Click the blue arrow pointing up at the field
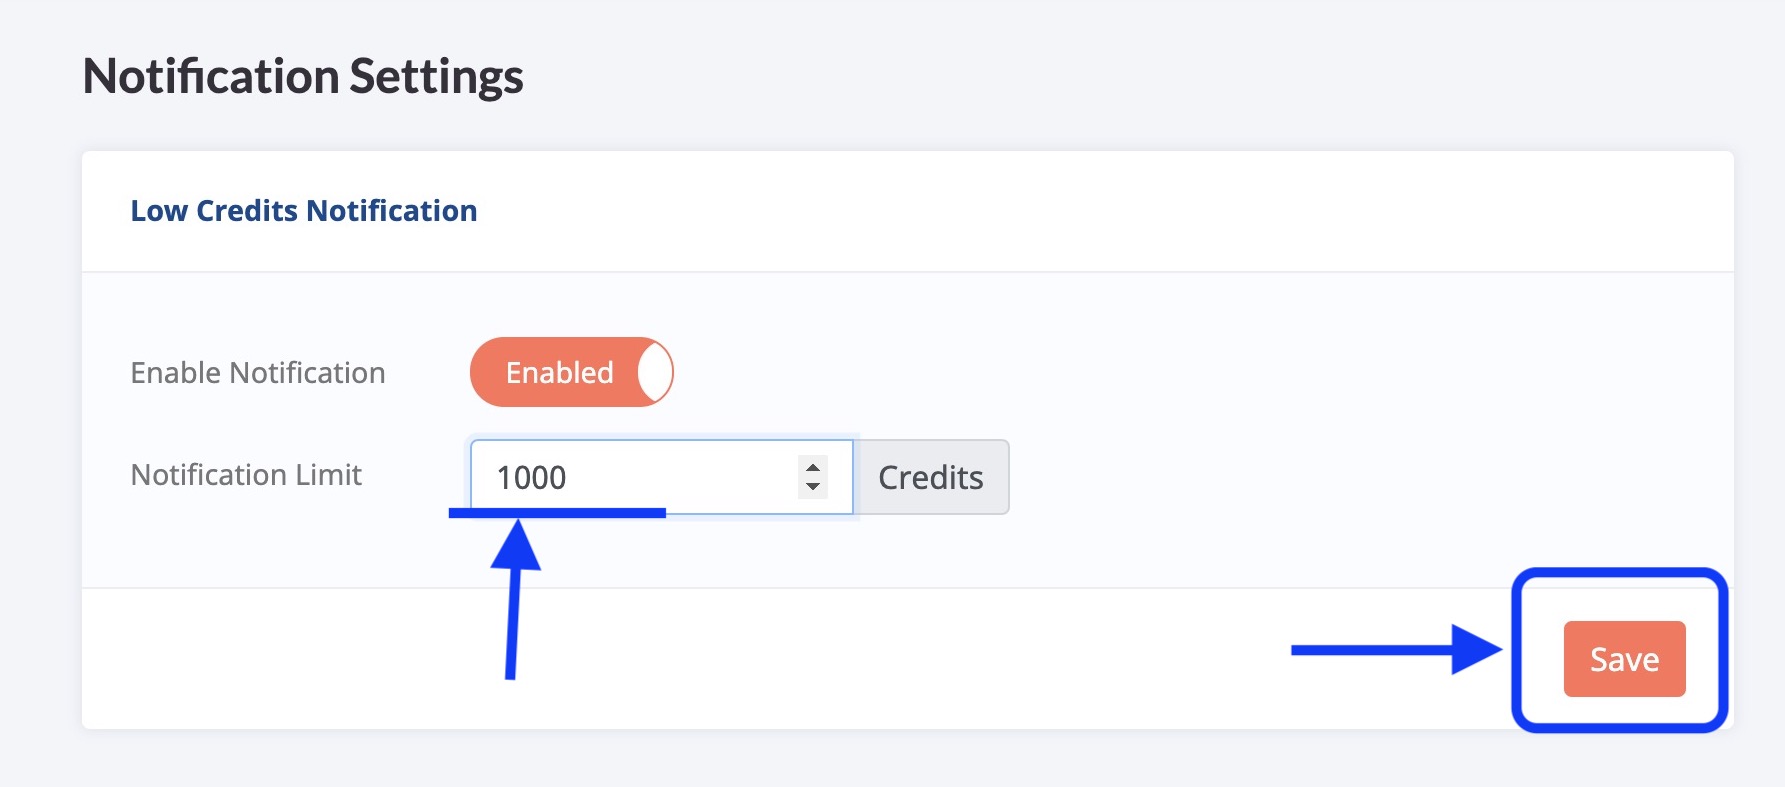This screenshot has width=1785, height=787. point(514,600)
